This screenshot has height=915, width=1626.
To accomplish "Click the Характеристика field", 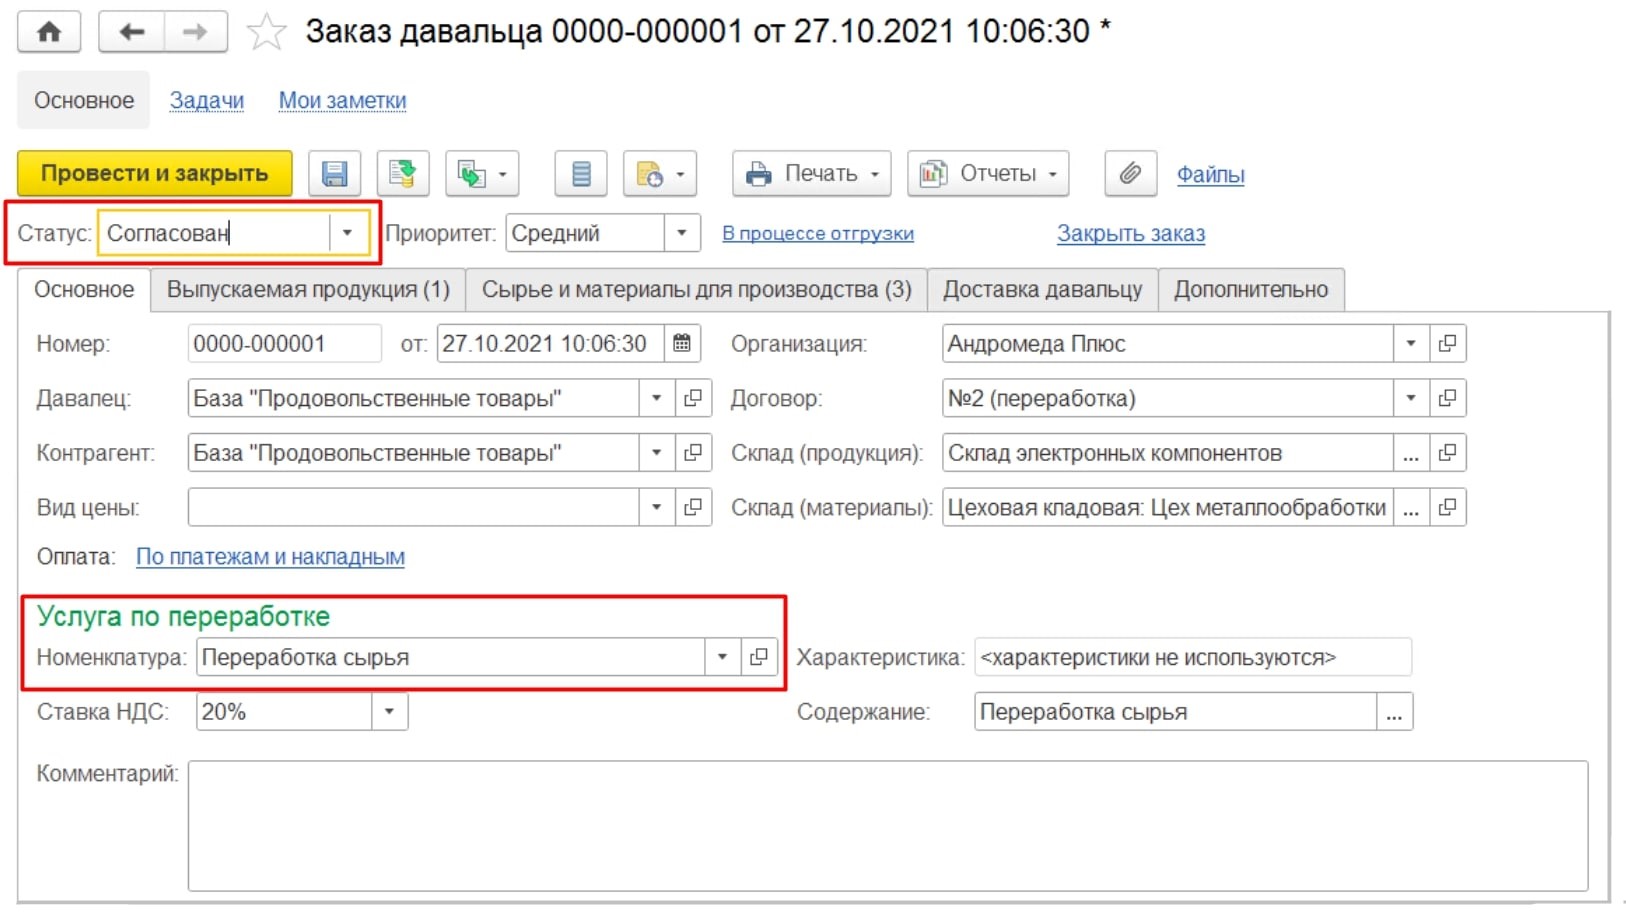I will click(x=1193, y=657).
